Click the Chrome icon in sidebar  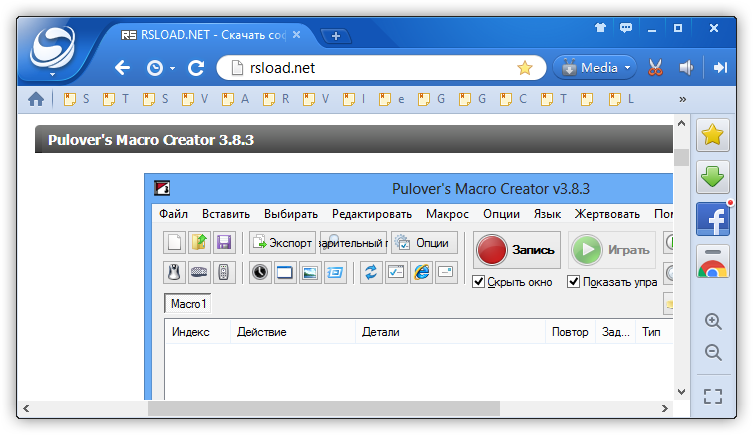pos(713,262)
